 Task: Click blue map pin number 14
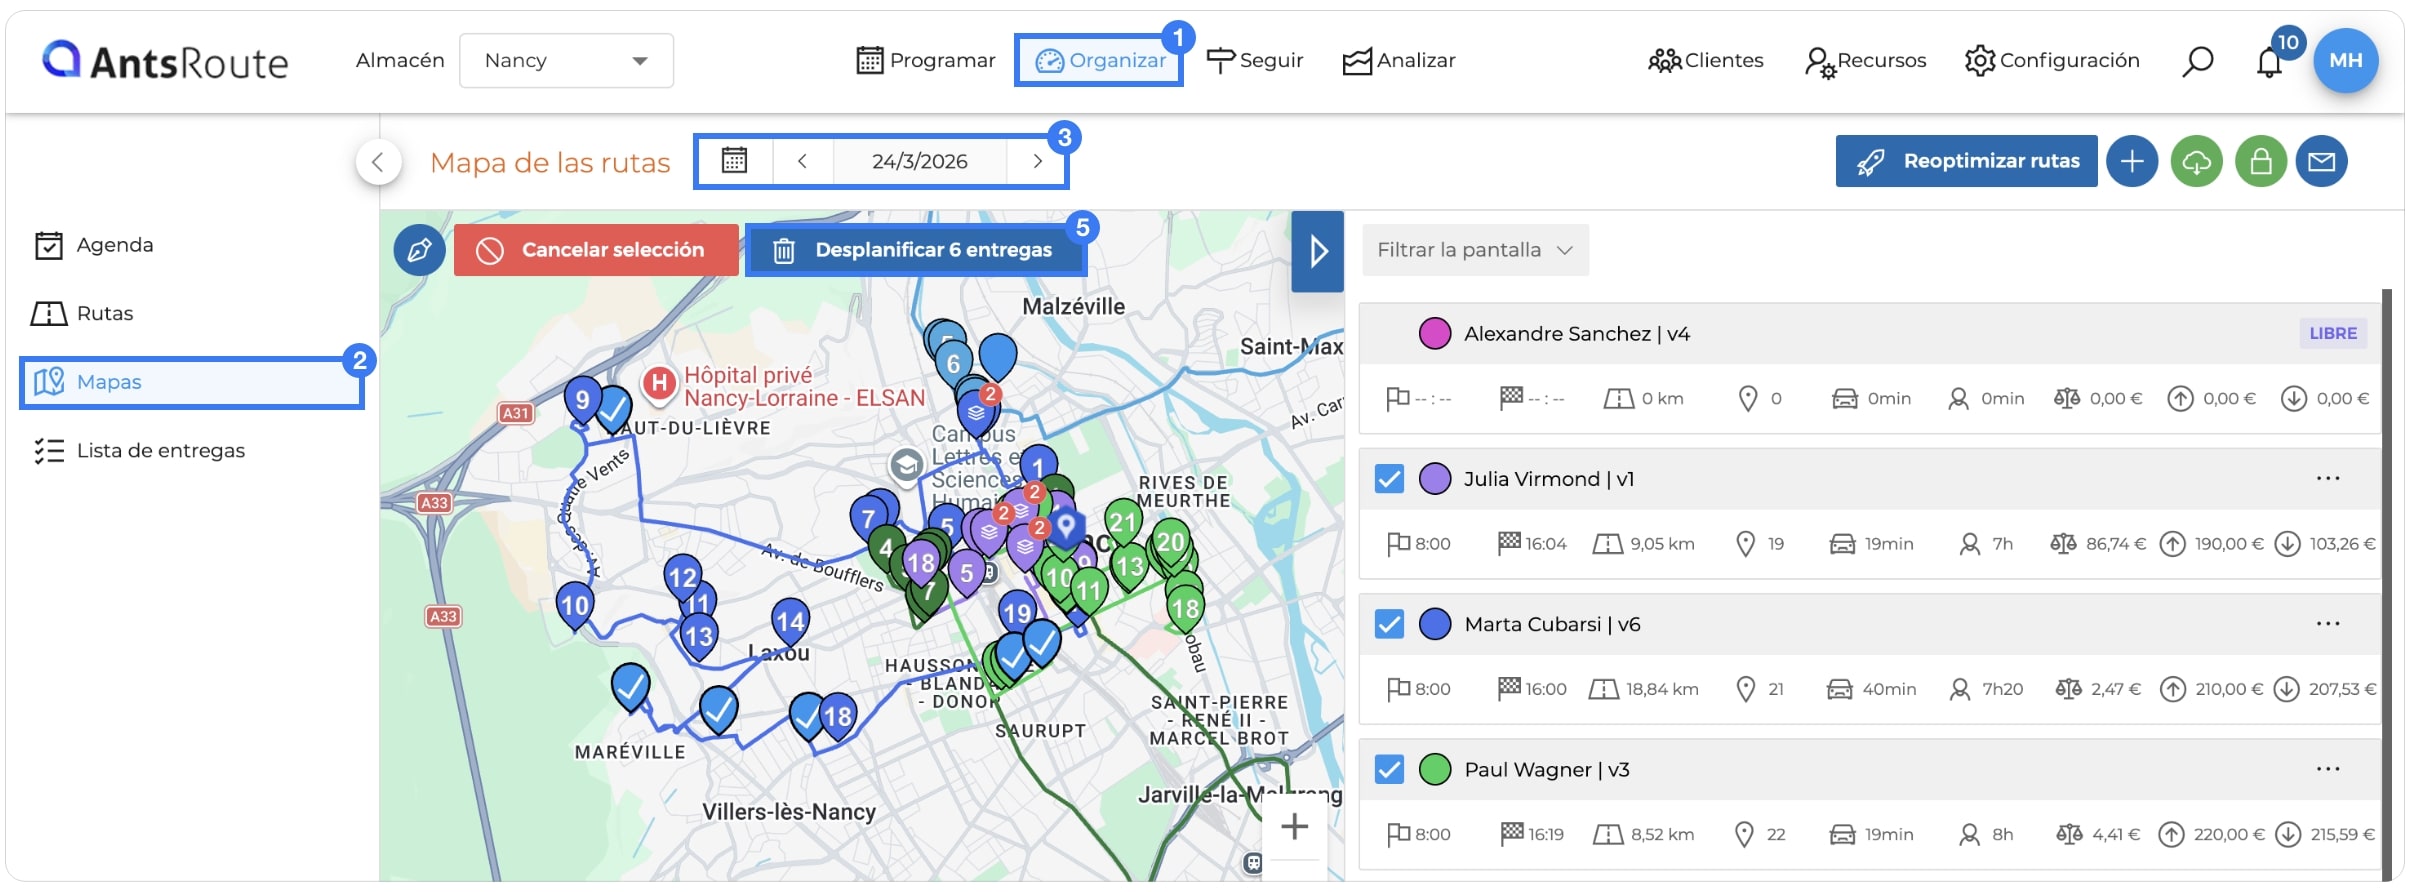click(790, 622)
